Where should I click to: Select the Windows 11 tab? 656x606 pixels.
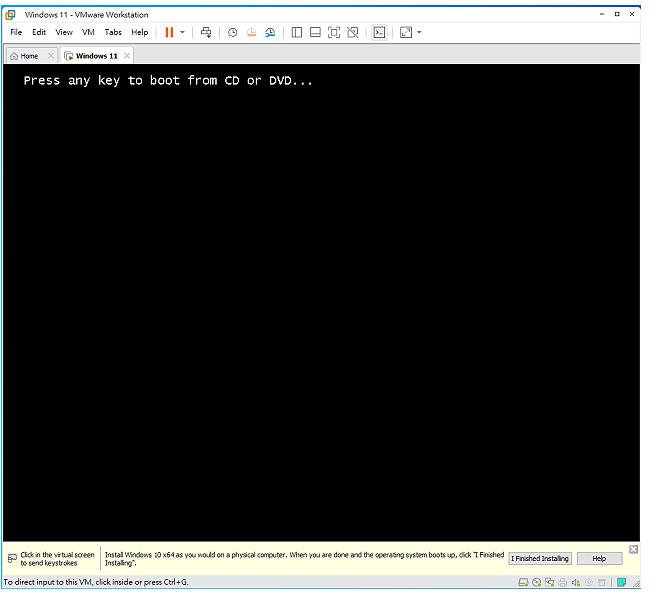pos(97,56)
